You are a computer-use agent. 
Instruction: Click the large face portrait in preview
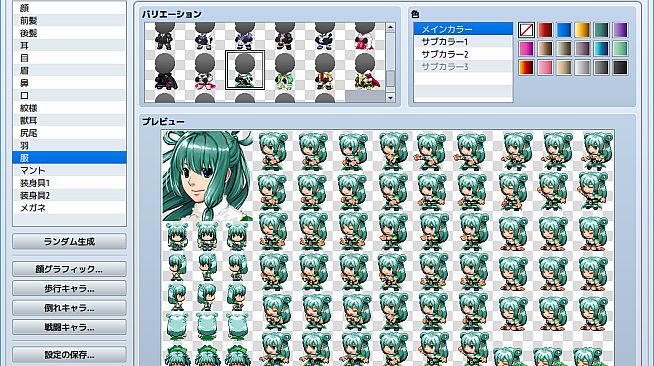(207, 176)
